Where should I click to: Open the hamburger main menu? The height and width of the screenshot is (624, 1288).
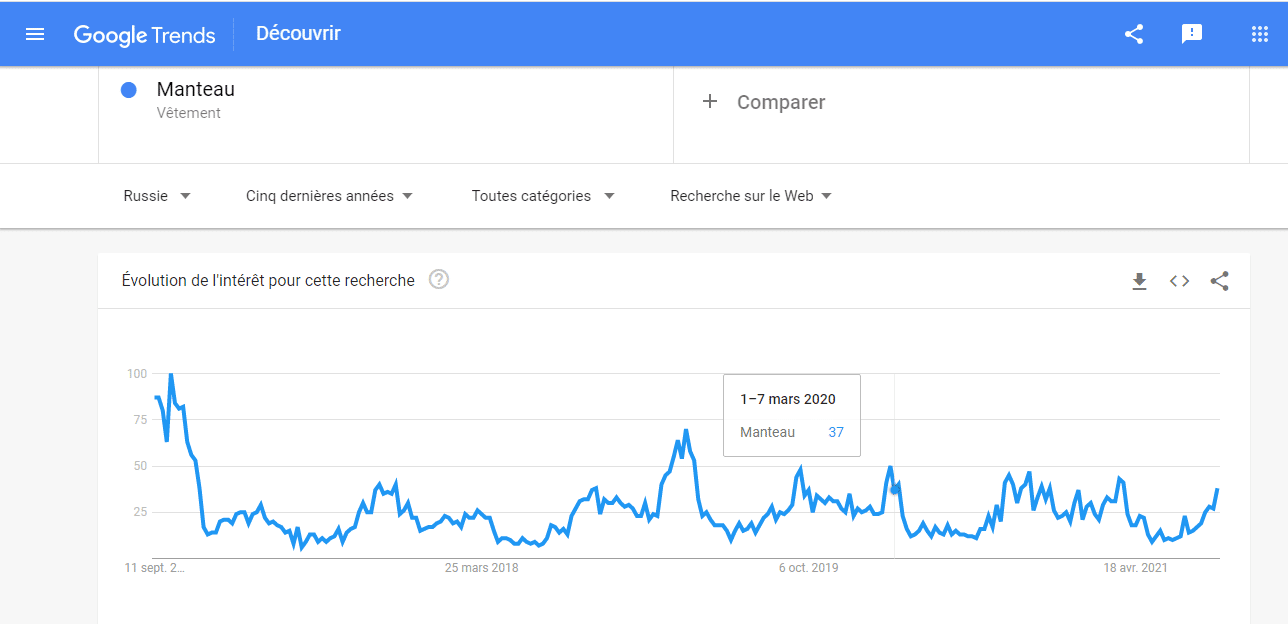(35, 34)
